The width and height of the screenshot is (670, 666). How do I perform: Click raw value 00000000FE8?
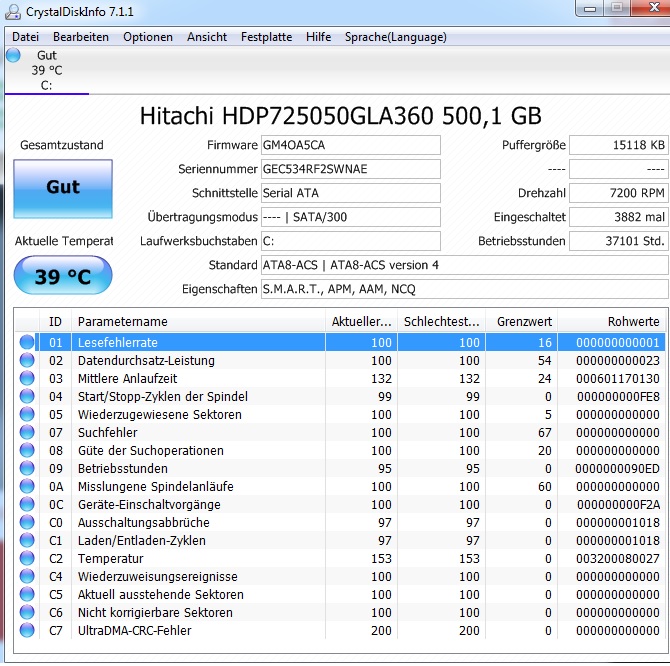[x=618, y=396]
